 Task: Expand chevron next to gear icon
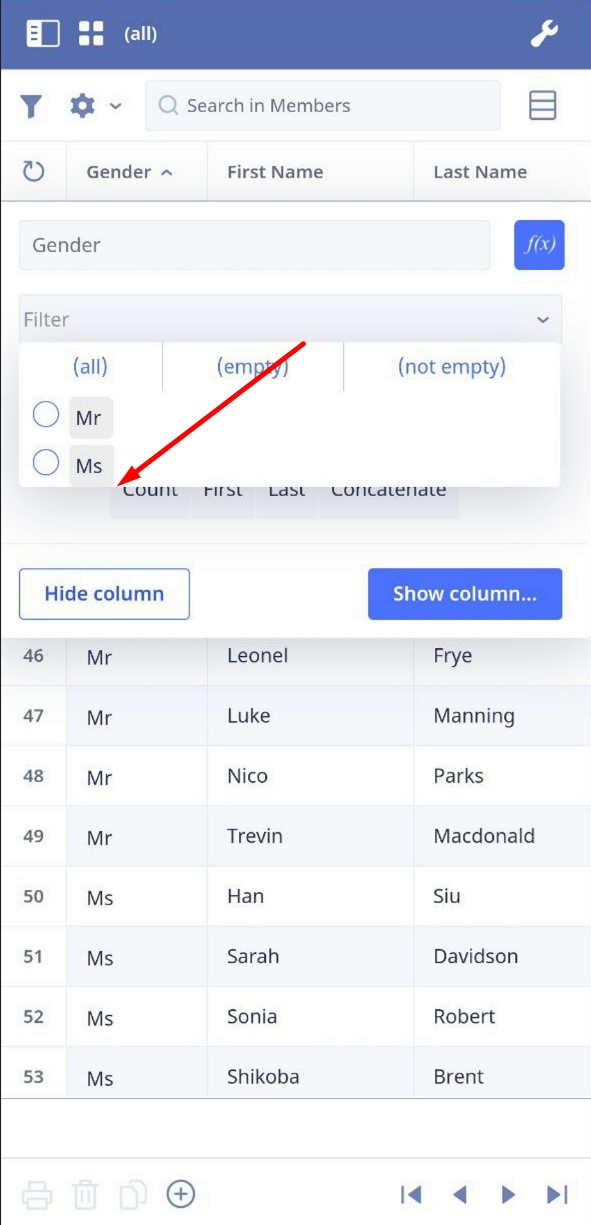point(115,105)
